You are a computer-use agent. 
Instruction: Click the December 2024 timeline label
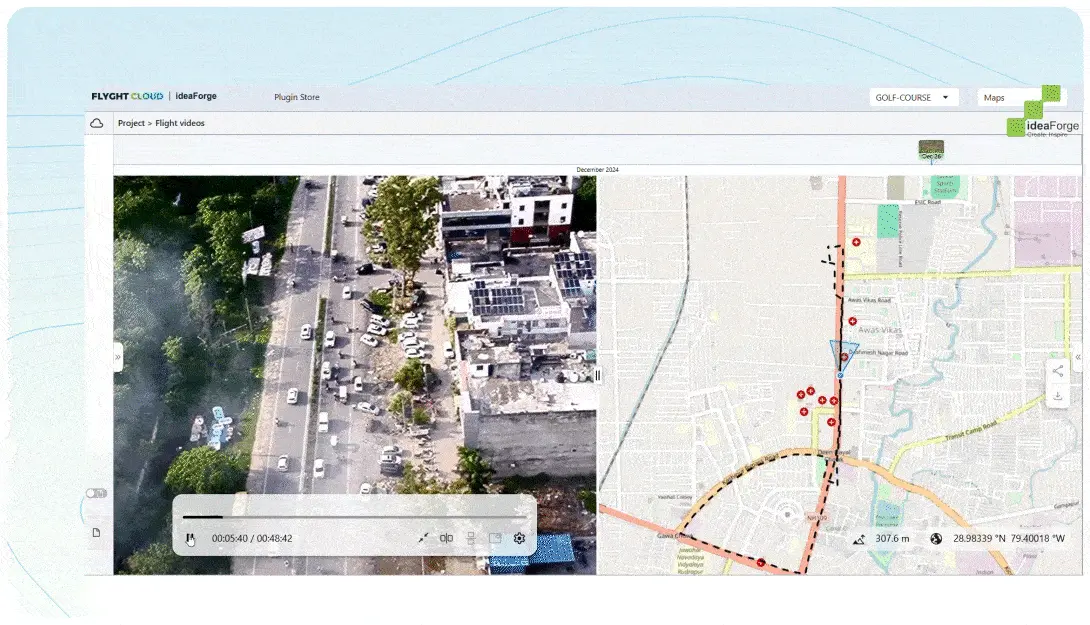(597, 170)
